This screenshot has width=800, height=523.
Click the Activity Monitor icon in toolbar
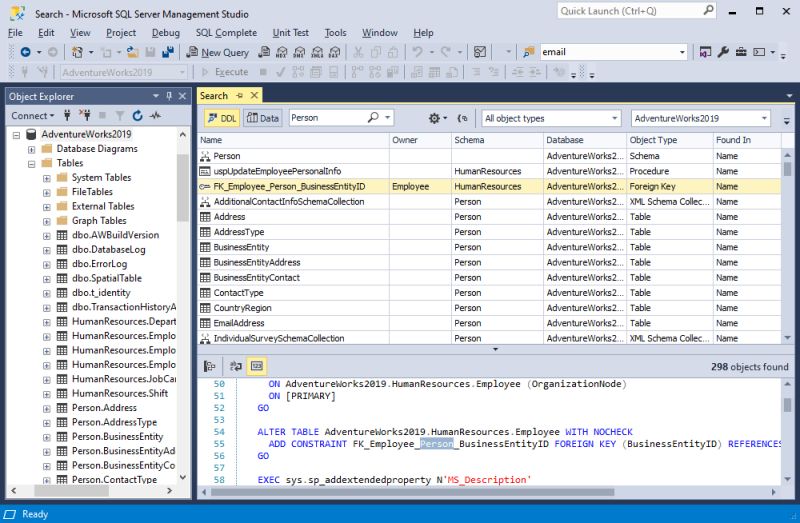click(480, 52)
